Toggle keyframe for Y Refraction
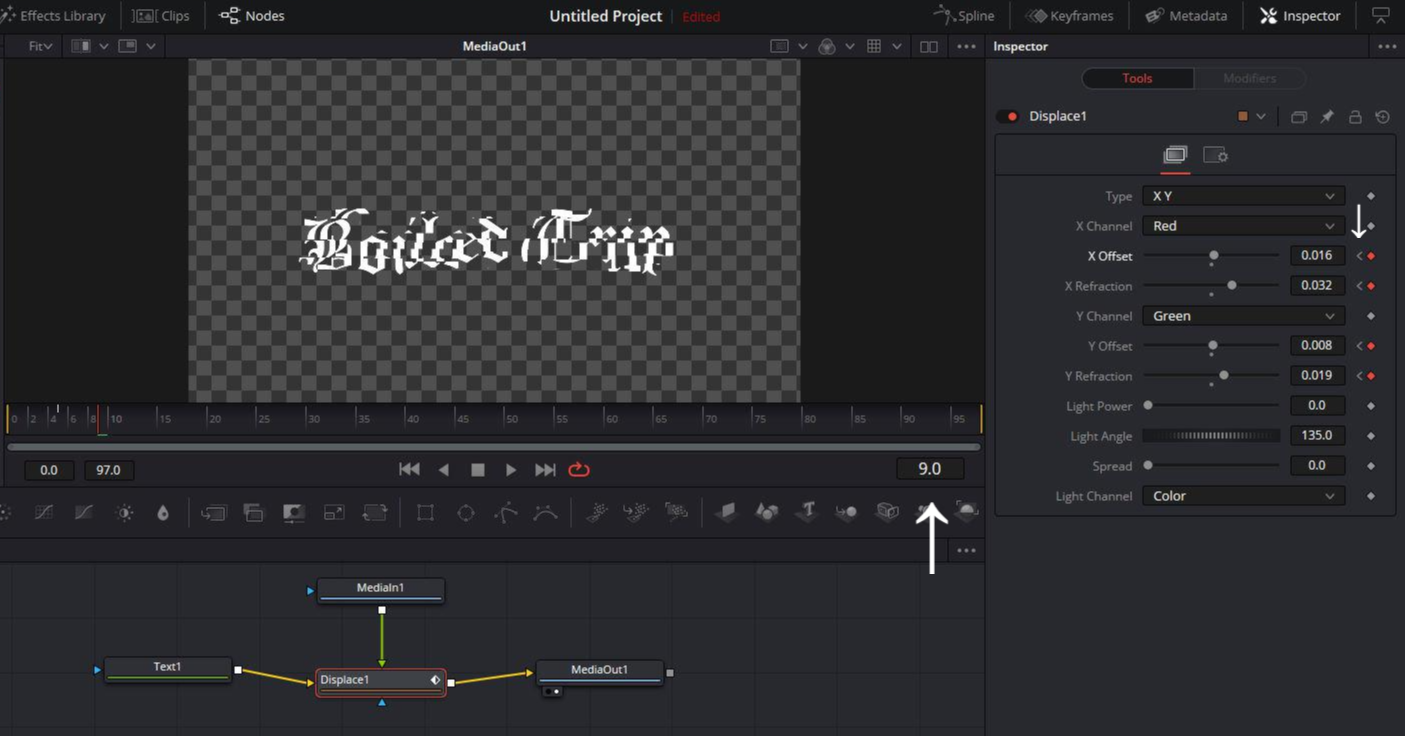 point(1371,376)
